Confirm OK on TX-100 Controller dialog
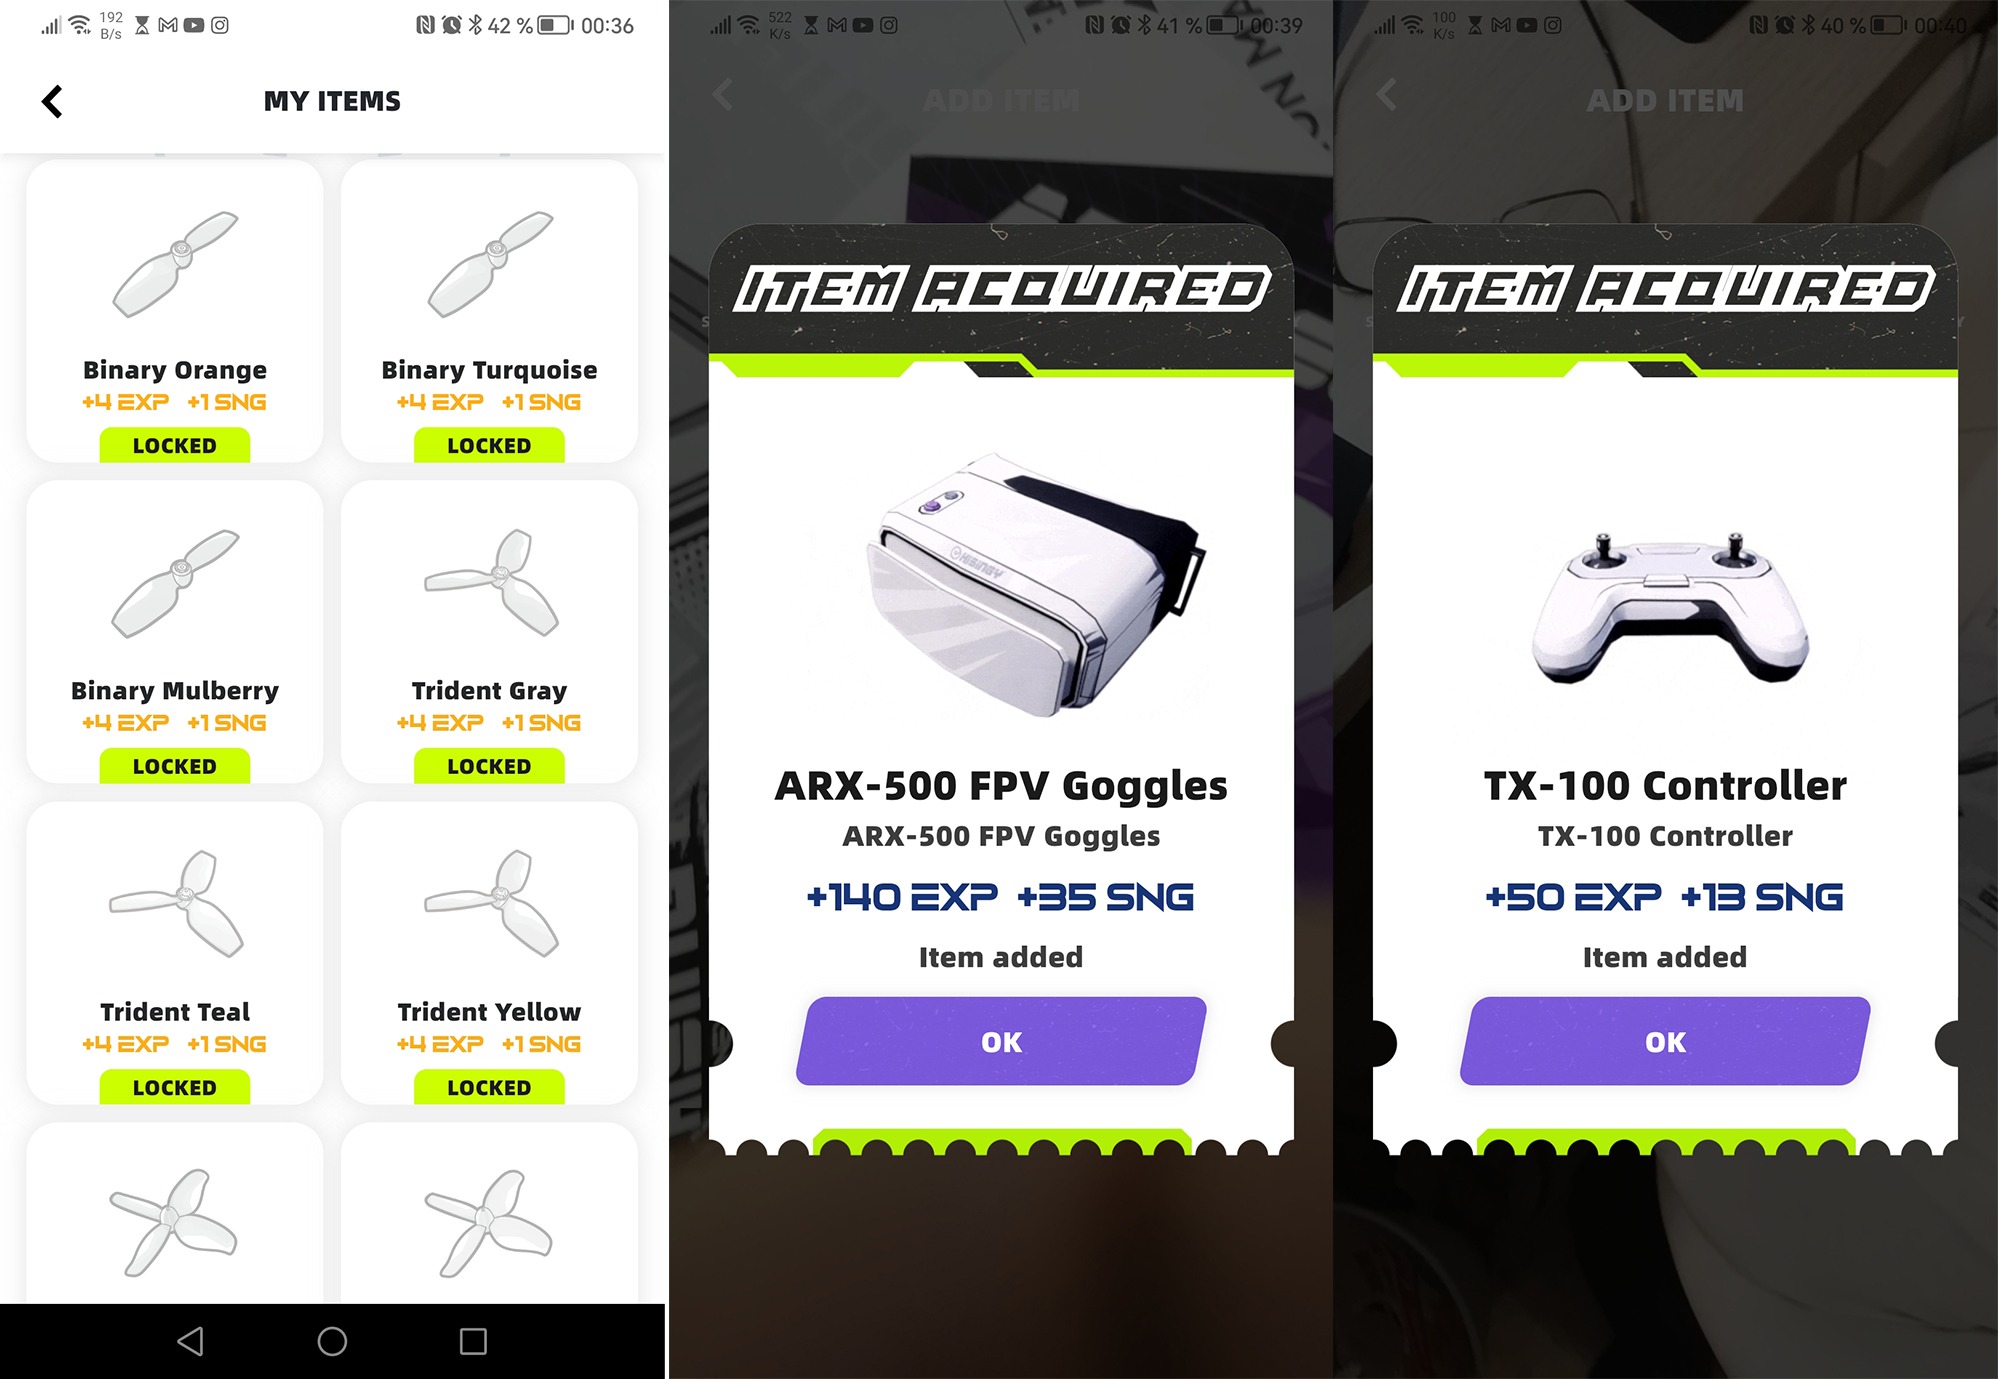Screen dimensions: 2000x1379 (x=1665, y=1041)
